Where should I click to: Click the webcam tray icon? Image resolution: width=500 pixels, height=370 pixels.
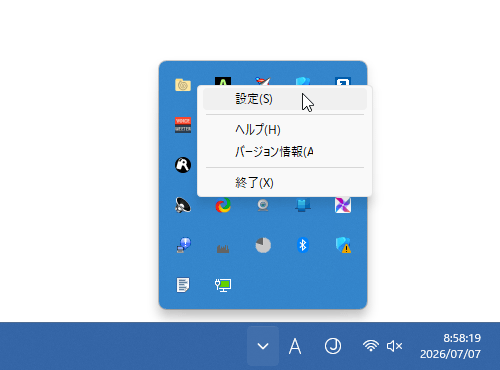click(263, 205)
